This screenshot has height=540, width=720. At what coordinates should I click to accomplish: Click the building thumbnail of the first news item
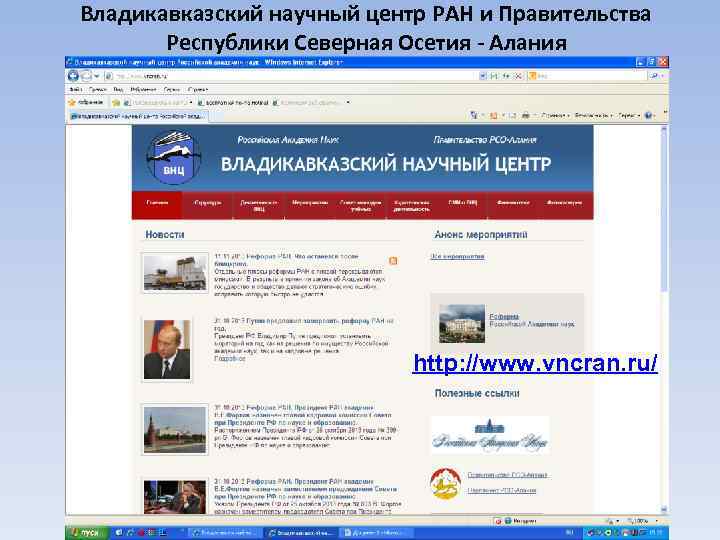pos(175,273)
